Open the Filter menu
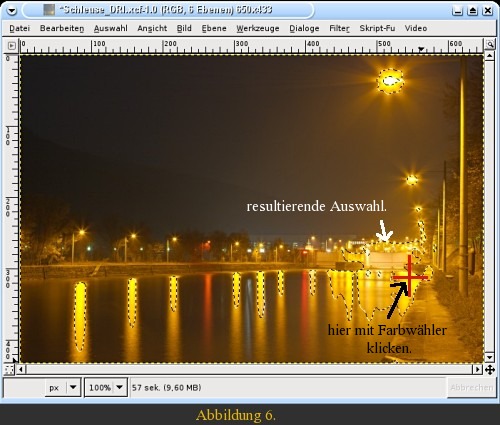Image resolution: width=500 pixels, height=425 pixels. point(339,28)
